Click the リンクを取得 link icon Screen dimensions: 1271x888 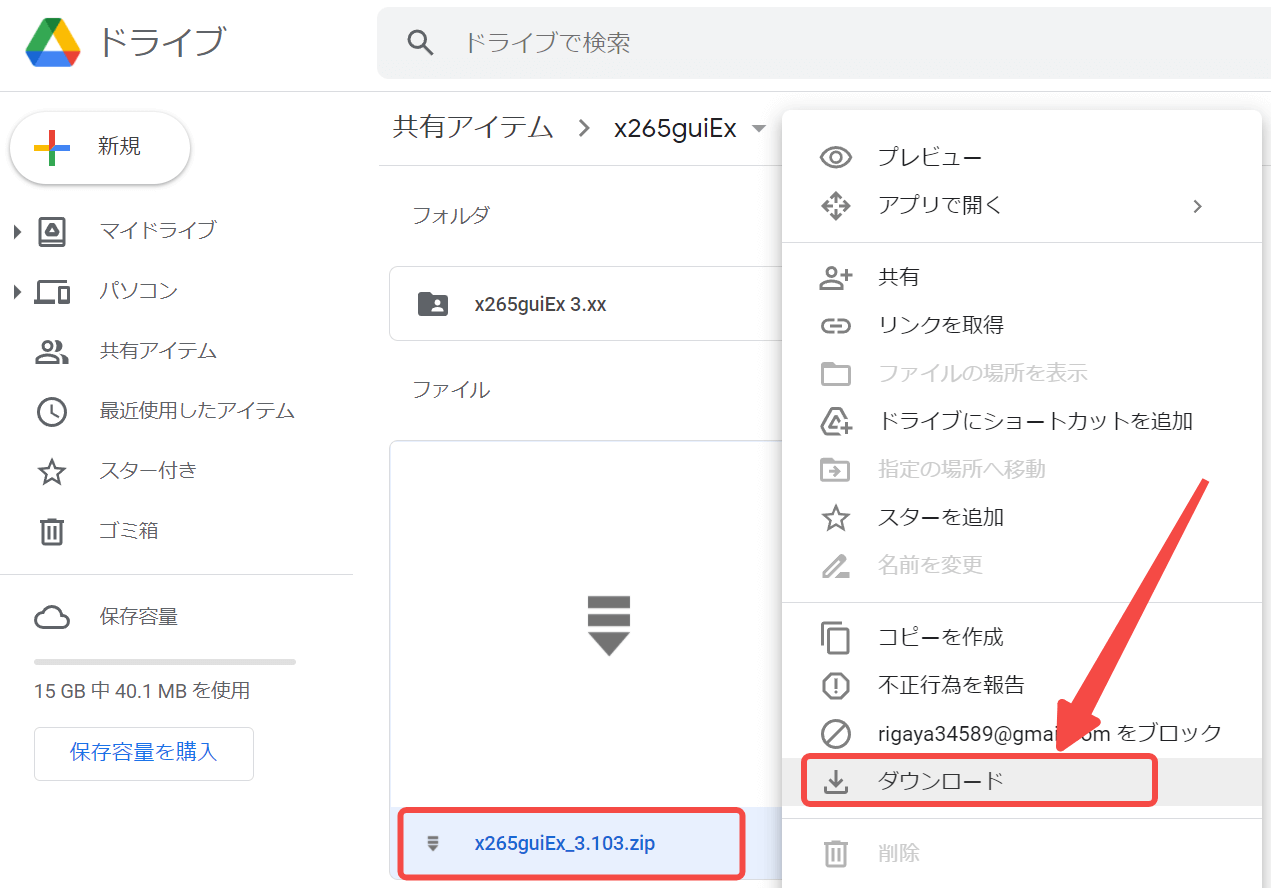835,326
